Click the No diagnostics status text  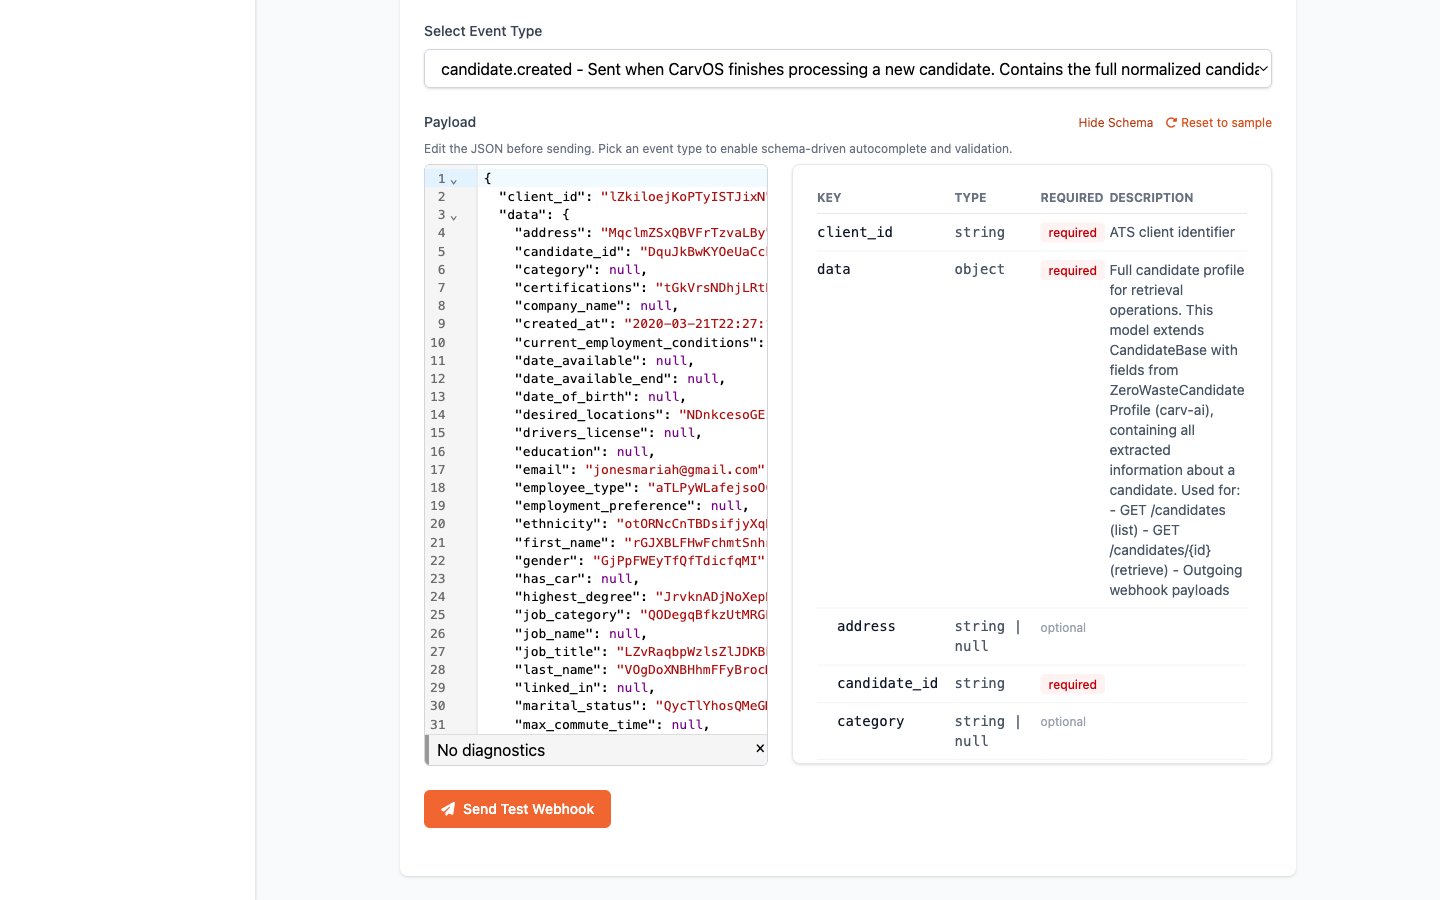[x=491, y=750]
